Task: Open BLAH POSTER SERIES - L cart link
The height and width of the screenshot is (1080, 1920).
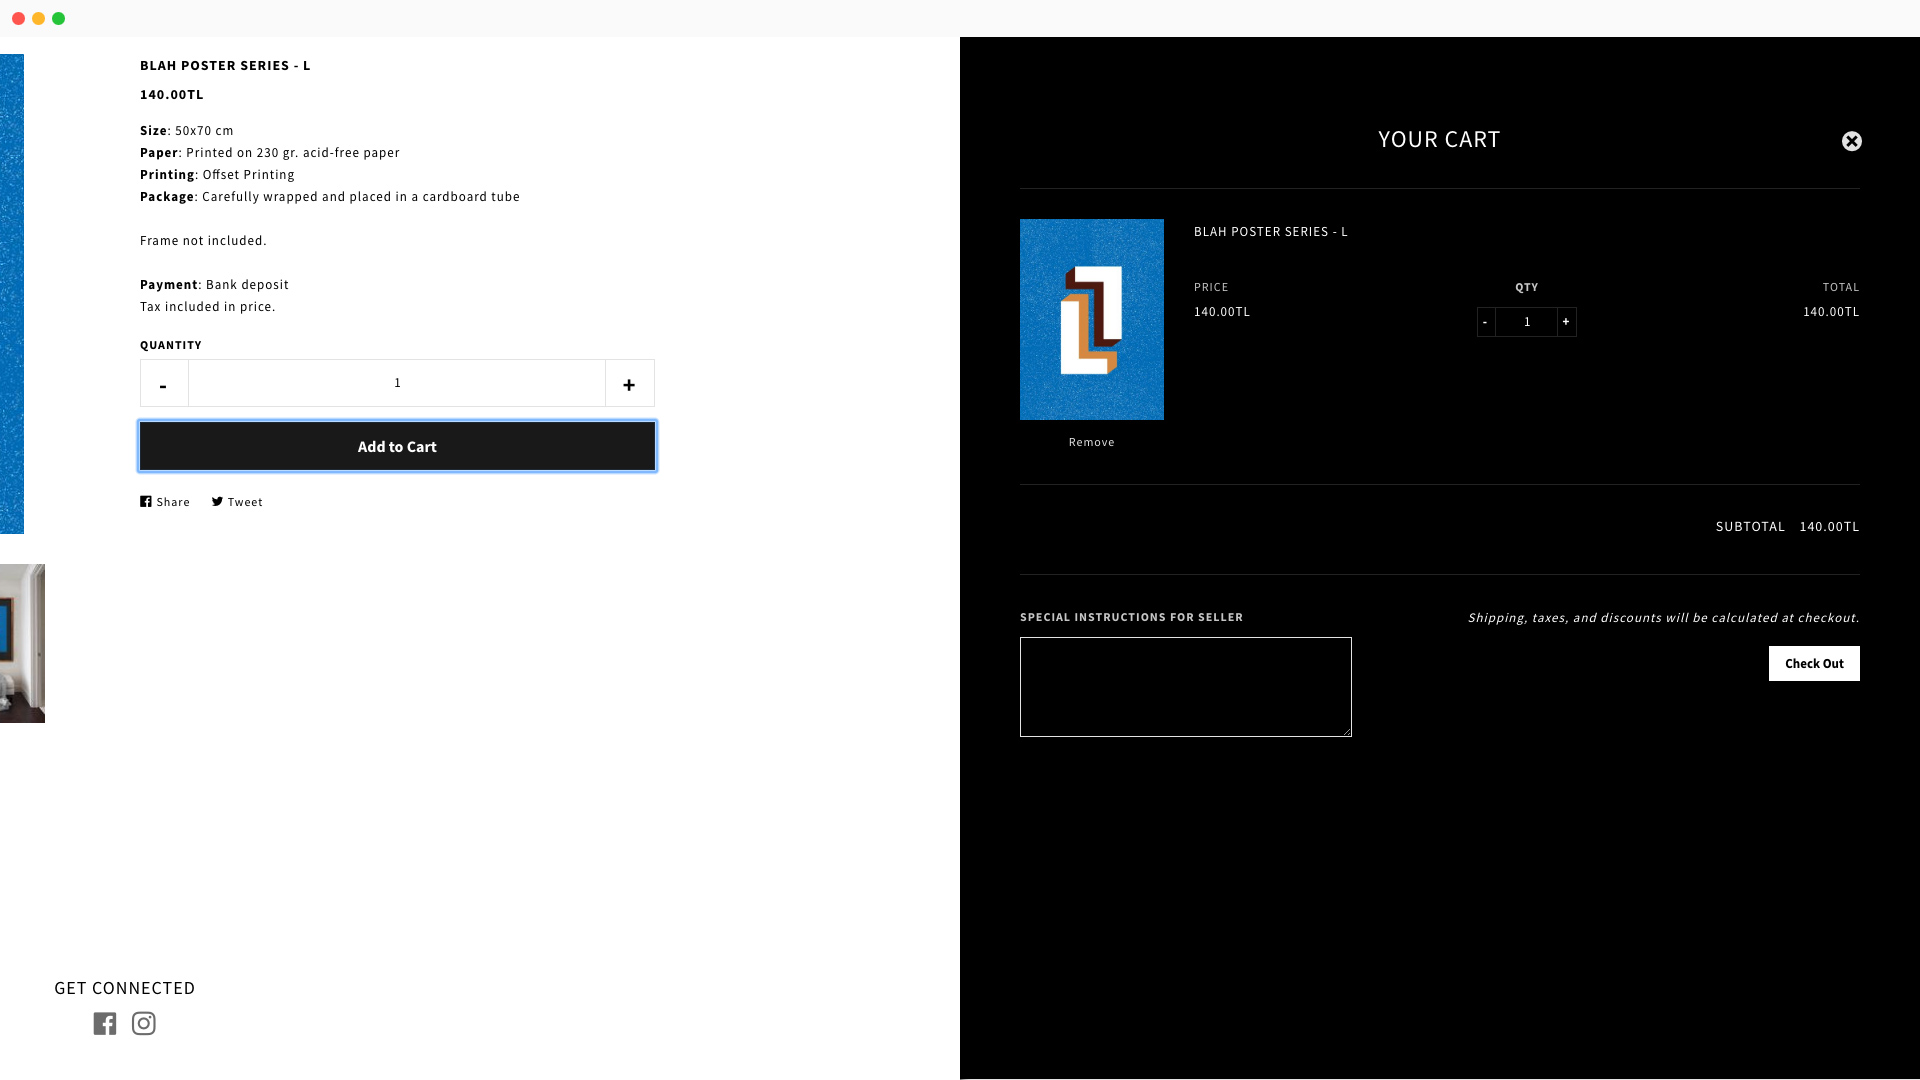Action: point(1270,232)
